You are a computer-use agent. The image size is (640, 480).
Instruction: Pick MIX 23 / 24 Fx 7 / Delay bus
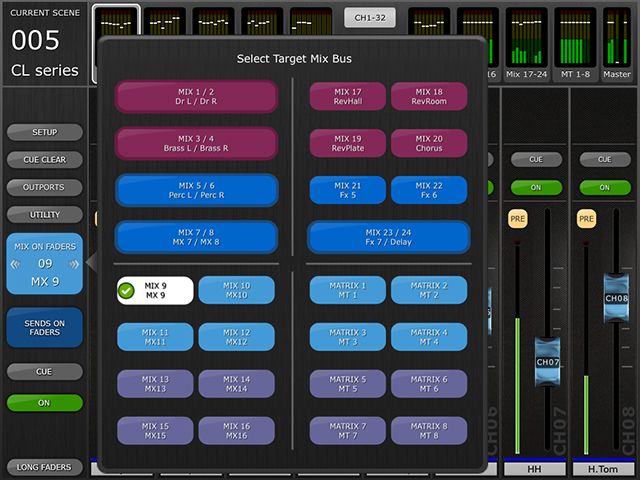(x=389, y=237)
